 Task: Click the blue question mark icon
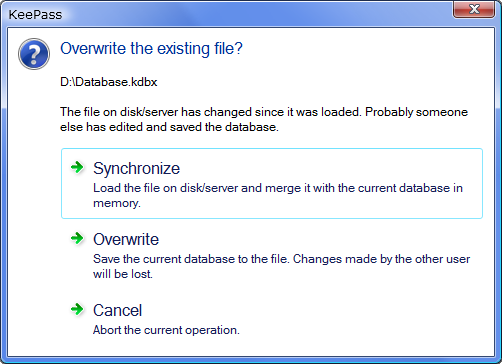(34, 54)
